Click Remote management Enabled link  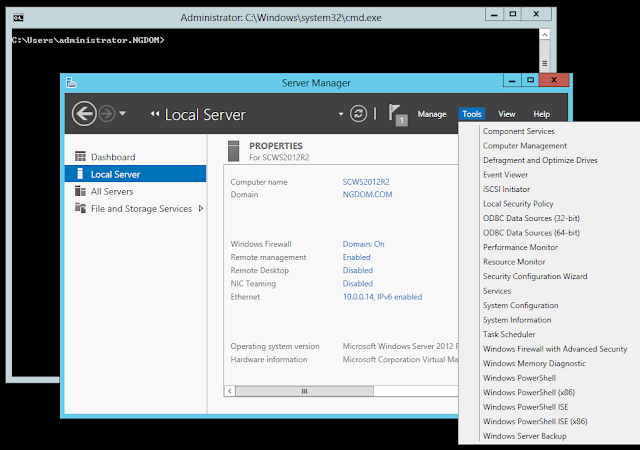click(356, 257)
